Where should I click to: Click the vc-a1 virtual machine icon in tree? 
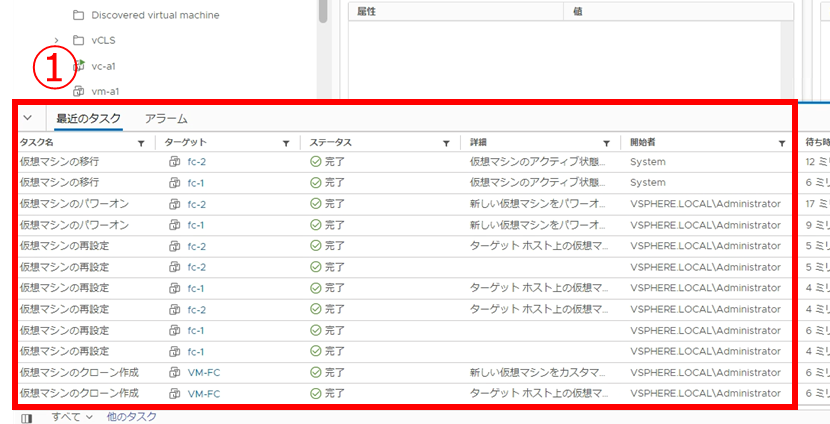pos(80,65)
